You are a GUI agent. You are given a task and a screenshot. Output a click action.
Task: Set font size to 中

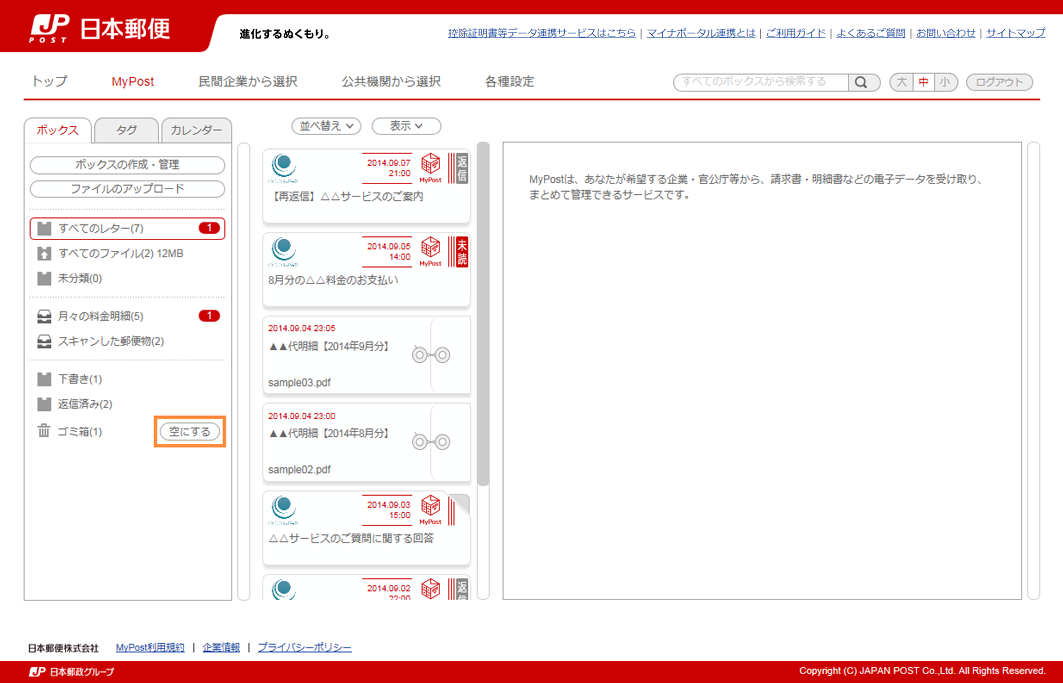[923, 82]
